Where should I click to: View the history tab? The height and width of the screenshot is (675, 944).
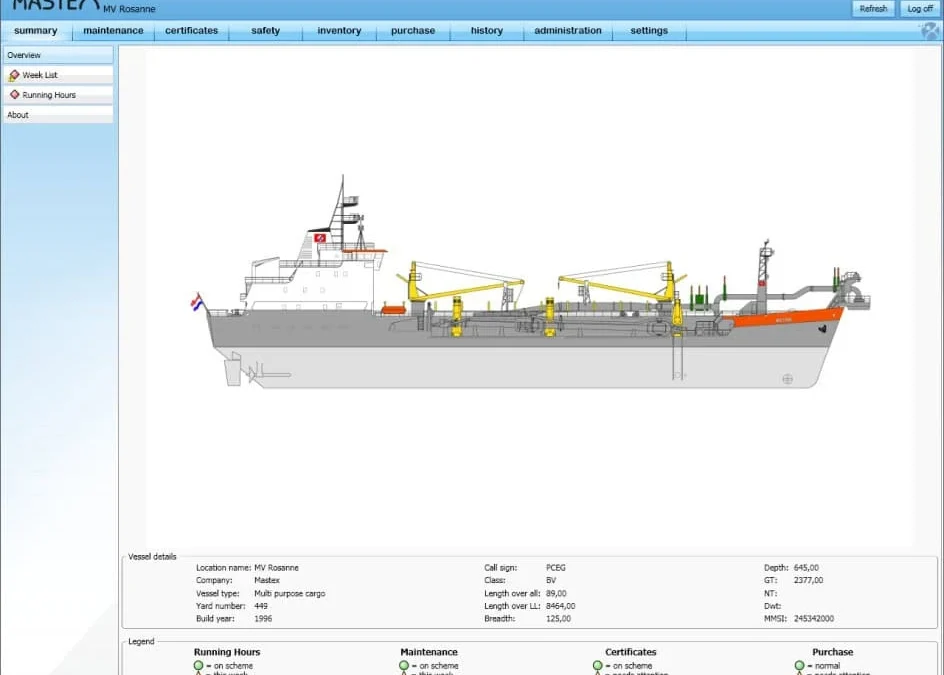[486, 31]
